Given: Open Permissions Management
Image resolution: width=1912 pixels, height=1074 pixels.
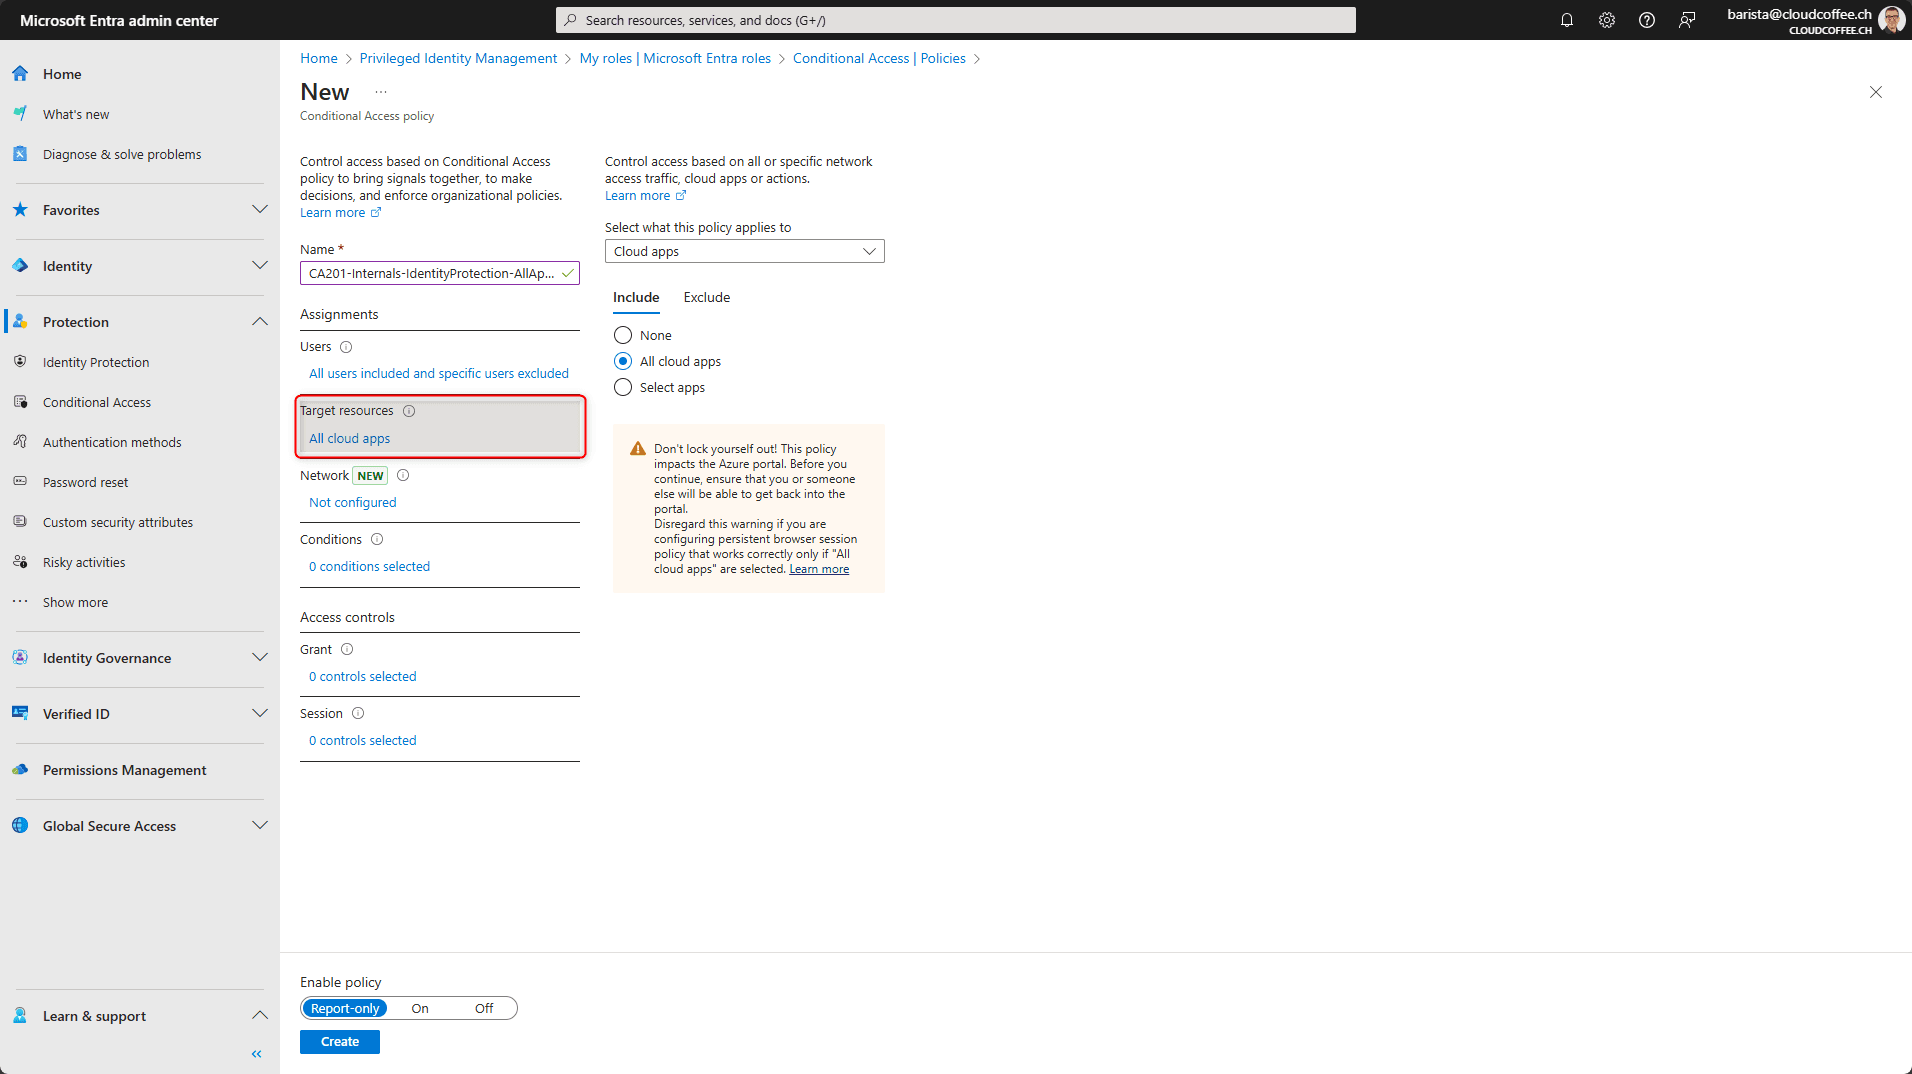Looking at the screenshot, I should (123, 769).
